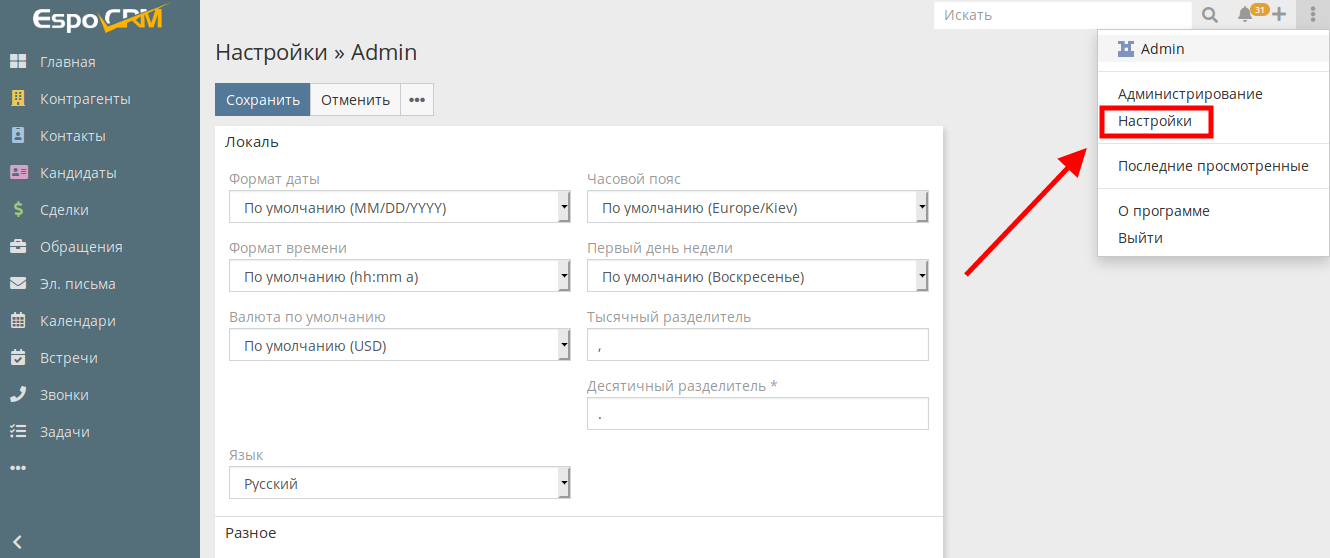Open Кандидаты section
Image resolution: width=1330 pixels, height=558 pixels.
pos(78,173)
